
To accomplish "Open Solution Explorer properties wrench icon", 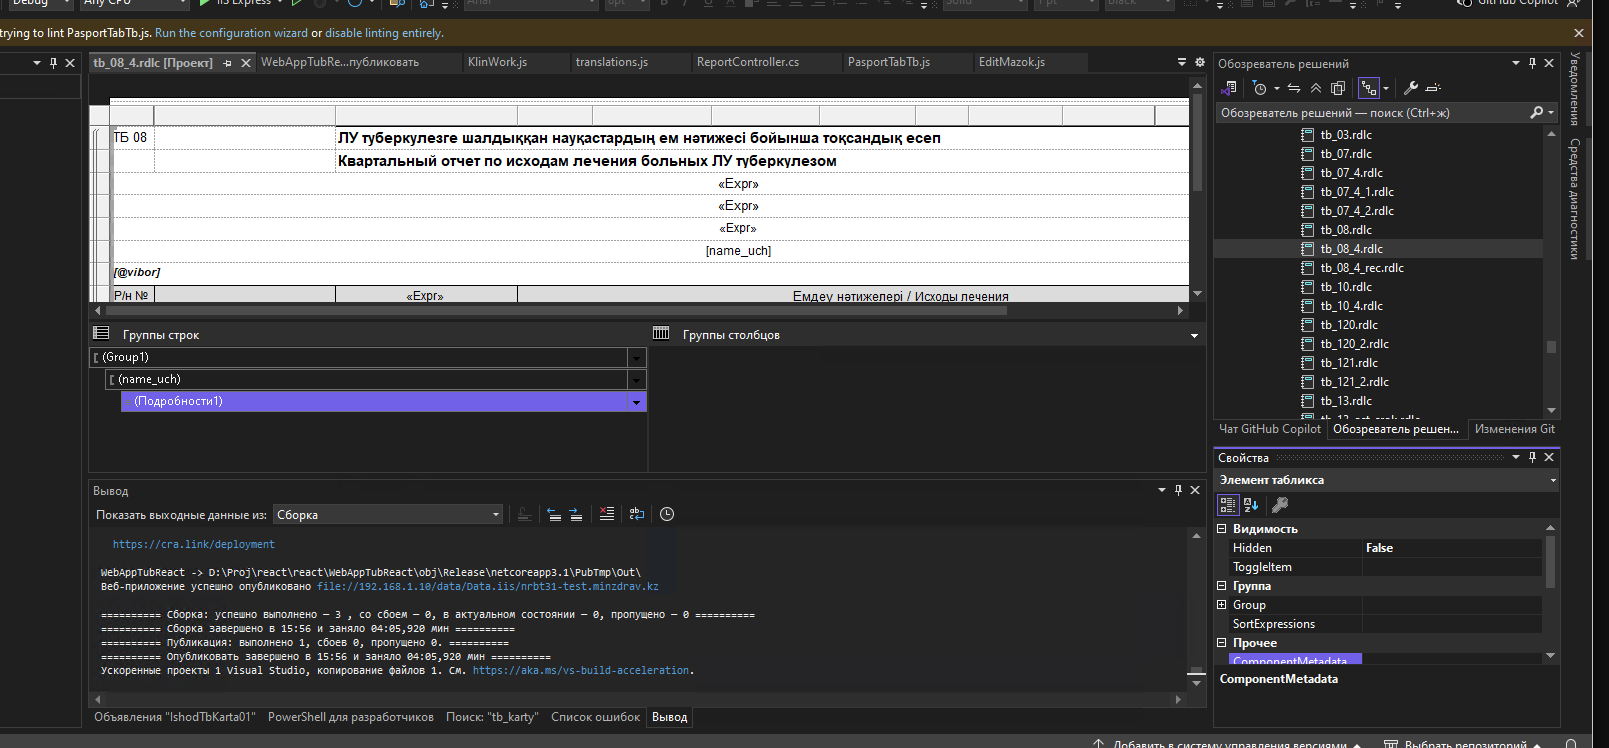I will click(x=1411, y=88).
